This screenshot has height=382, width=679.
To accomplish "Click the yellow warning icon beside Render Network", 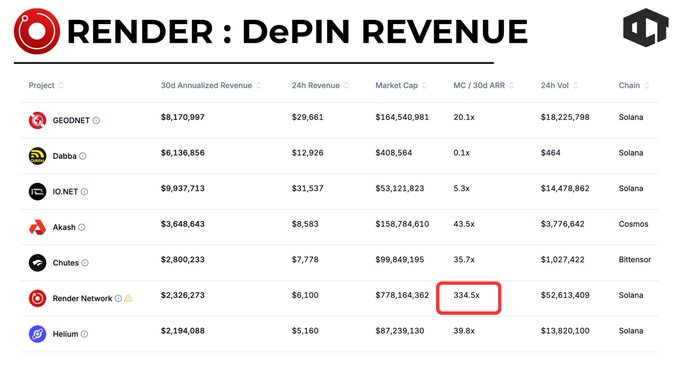I will point(128,298).
